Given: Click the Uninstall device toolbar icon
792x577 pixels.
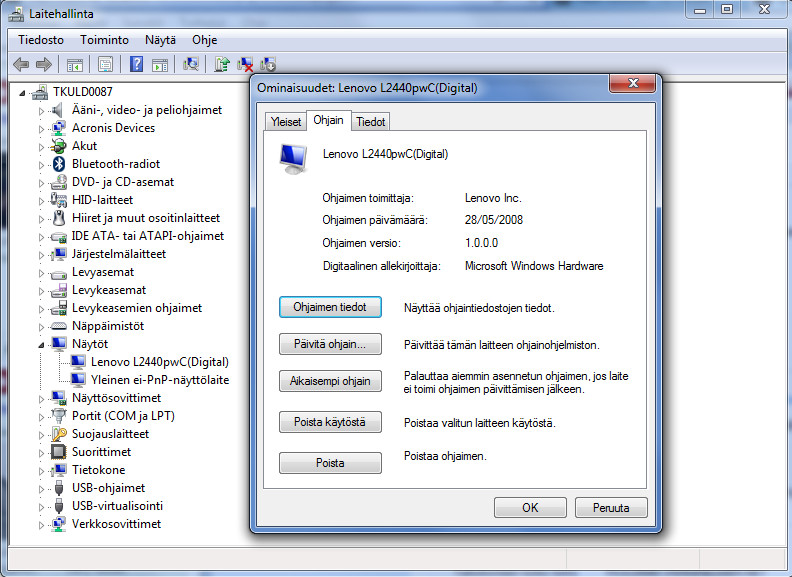Looking at the screenshot, I should coord(245,65).
